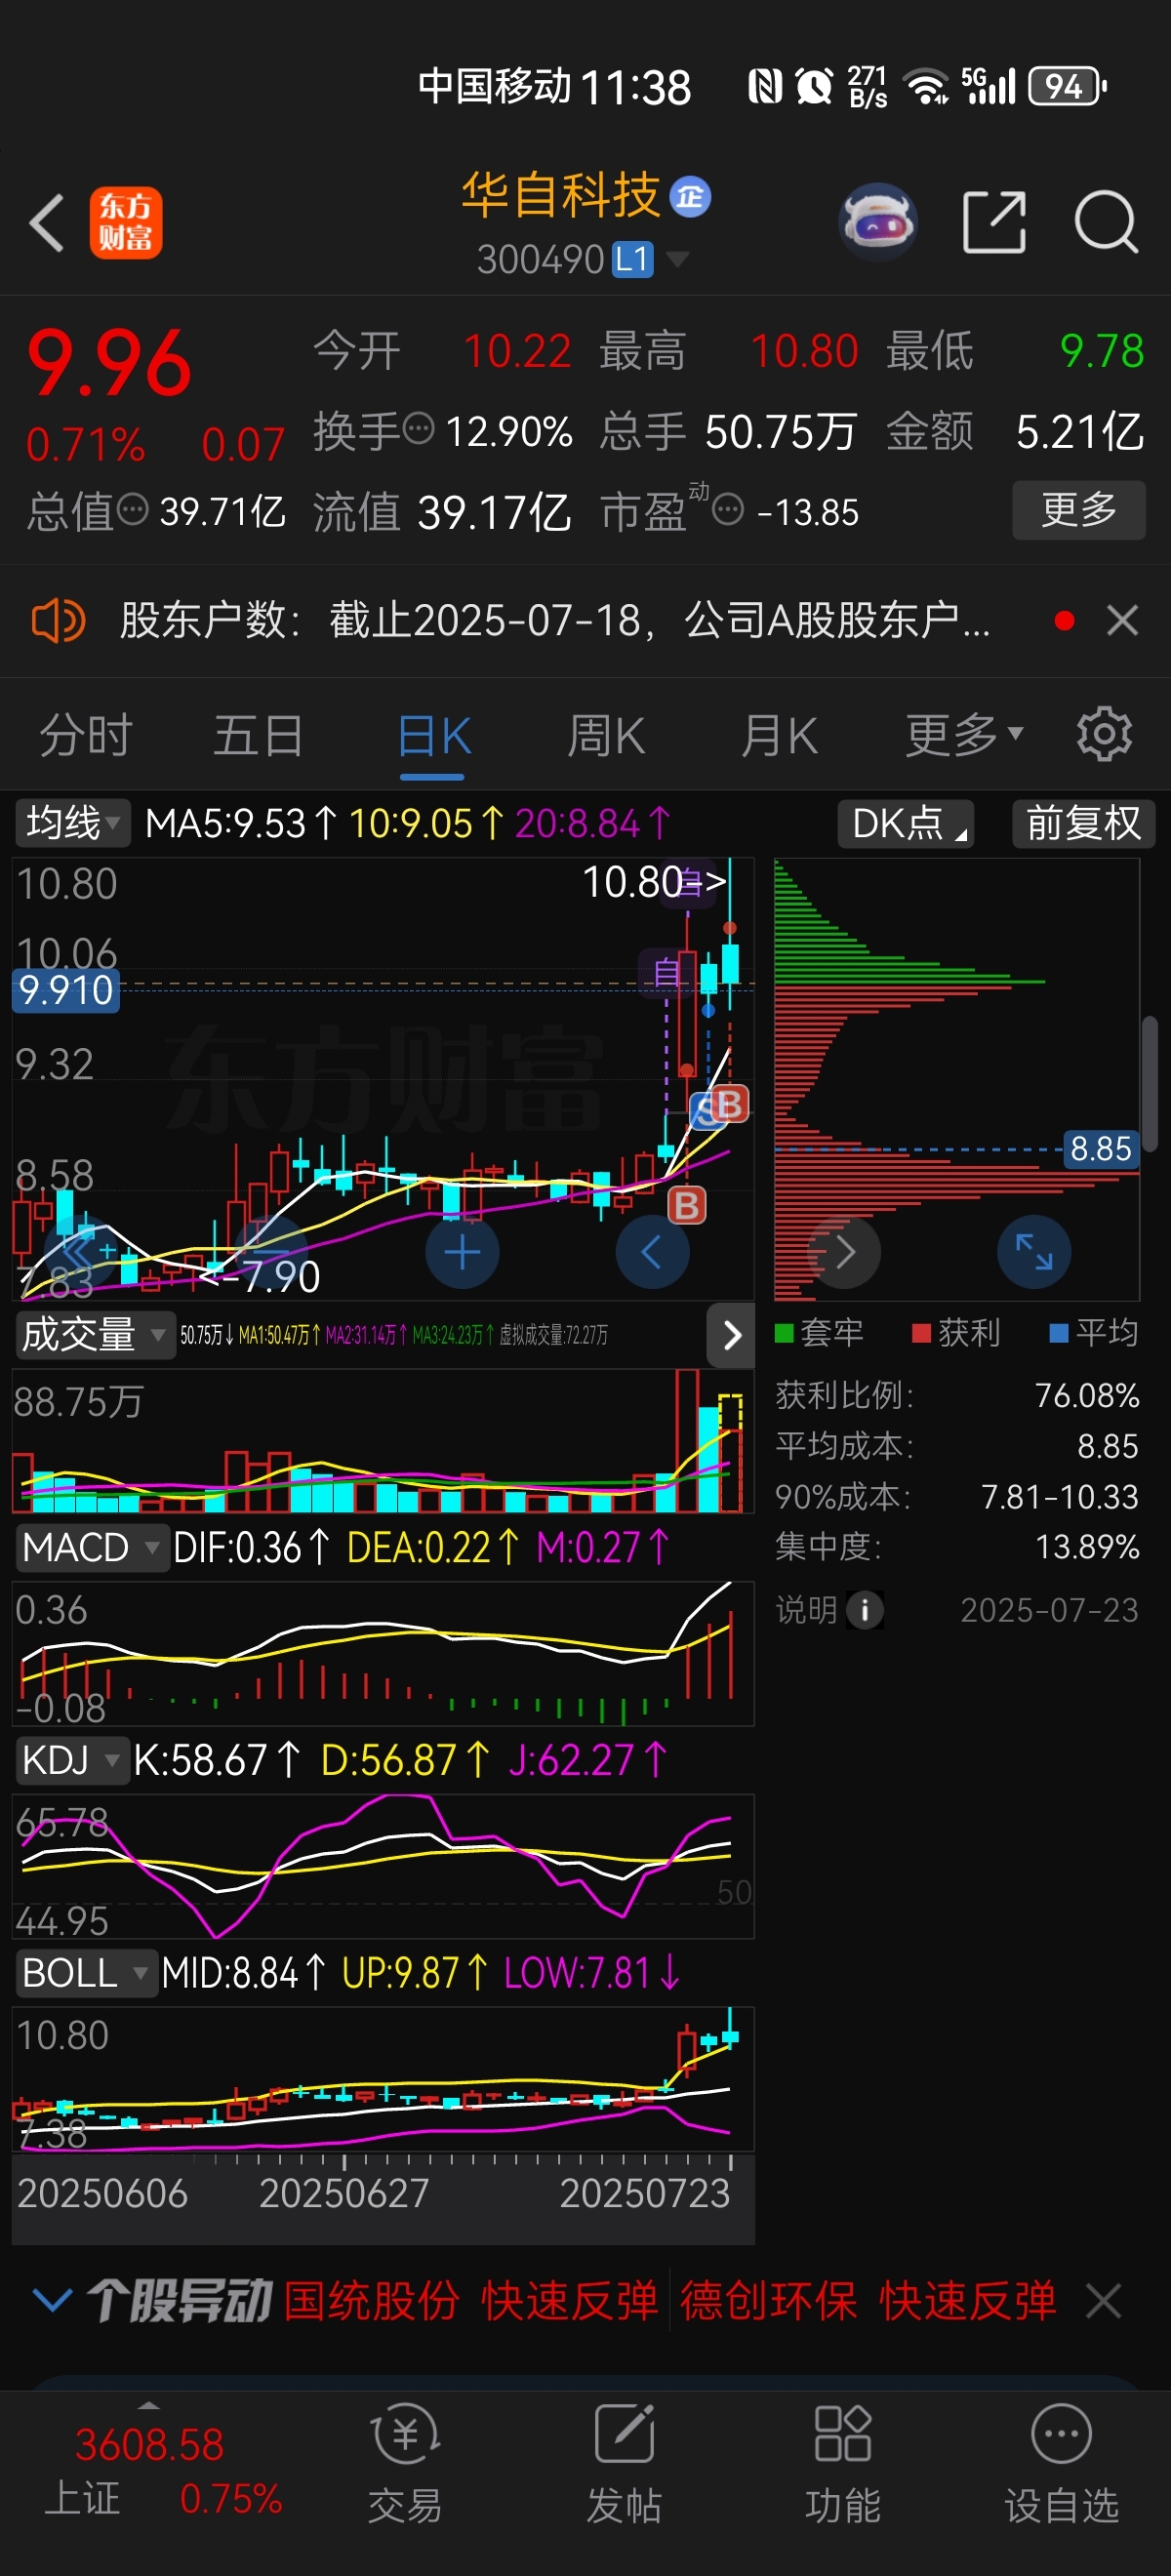Tap the 9.910 price level label
Viewport: 1171px width, 2576px height.
point(66,990)
